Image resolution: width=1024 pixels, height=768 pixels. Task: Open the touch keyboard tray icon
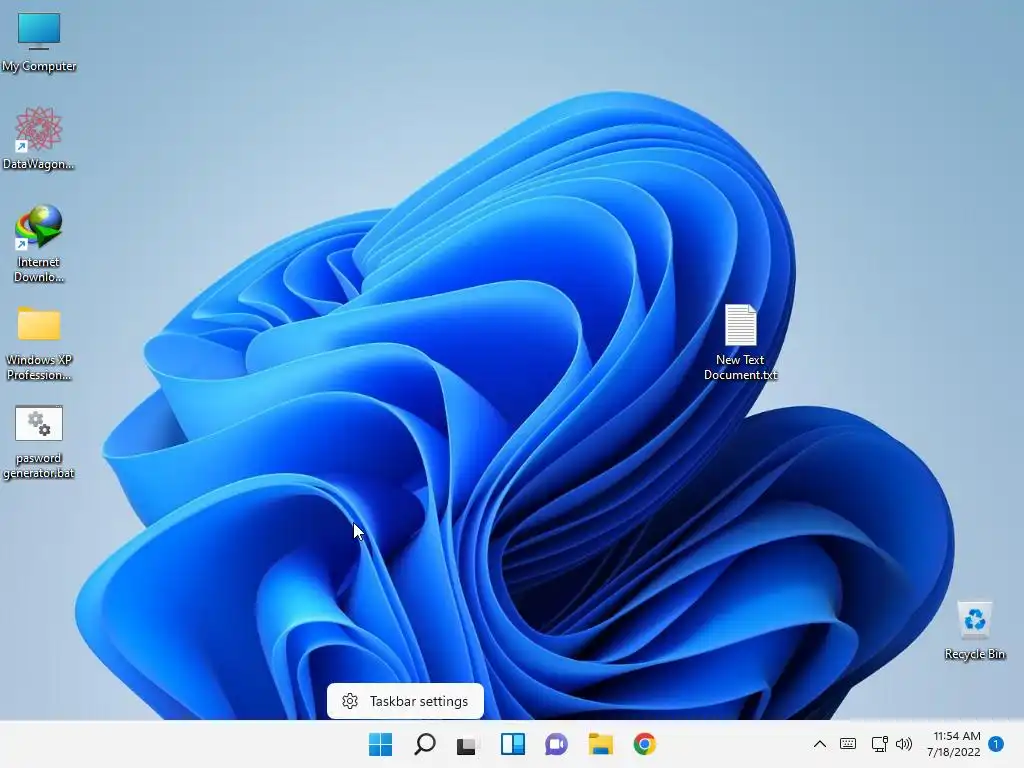tap(848, 744)
